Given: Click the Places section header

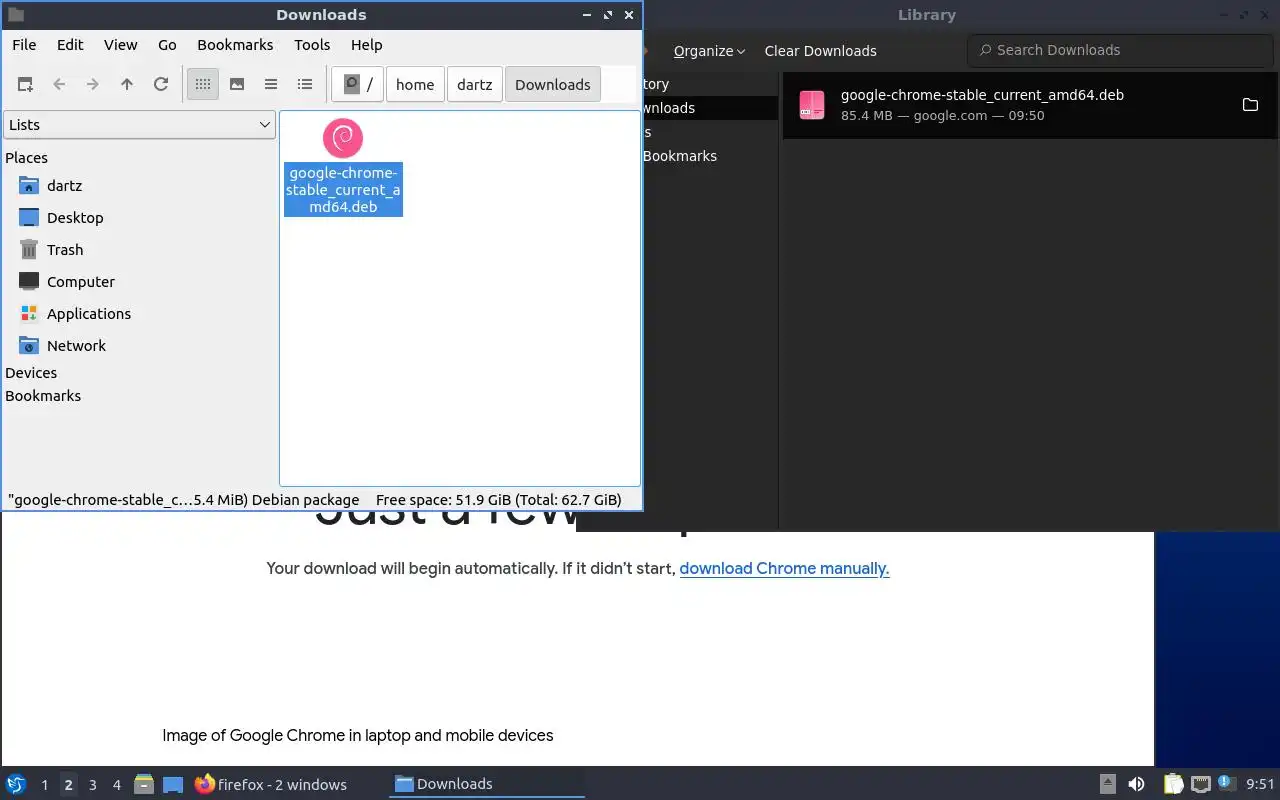Looking at the screenshot, I should point(26,158).
